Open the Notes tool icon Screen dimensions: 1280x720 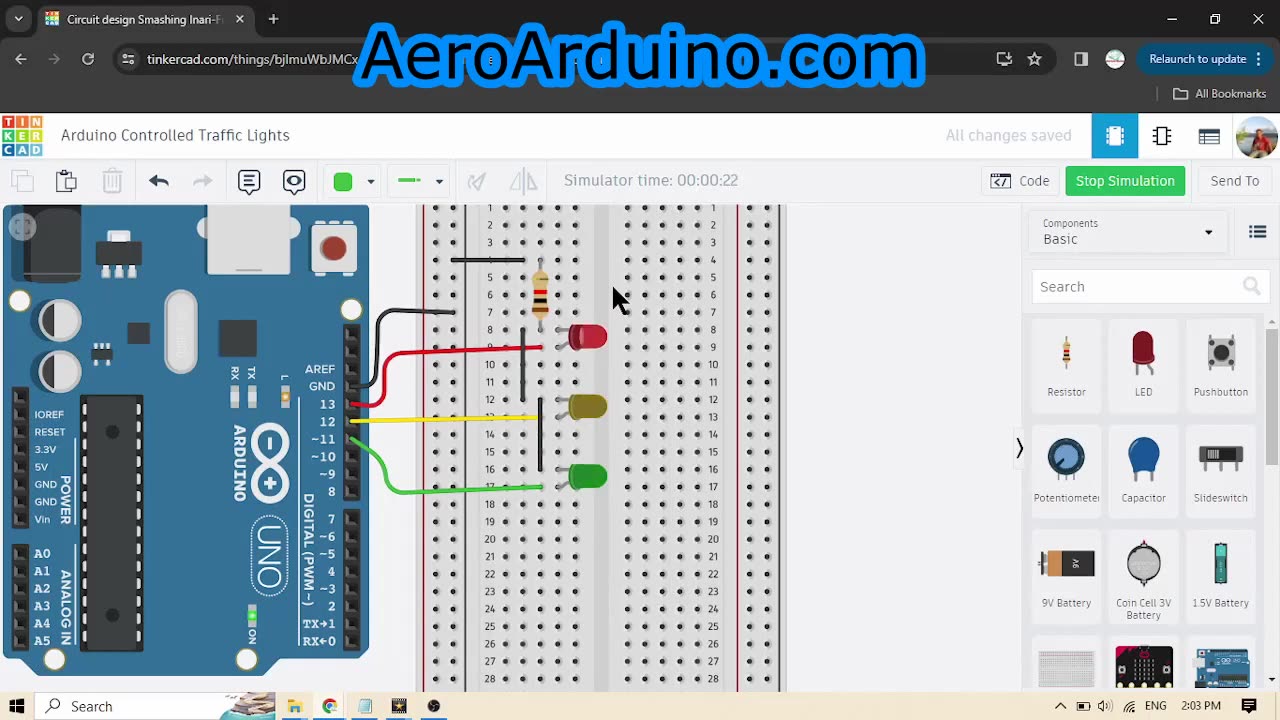coord(249,181)
